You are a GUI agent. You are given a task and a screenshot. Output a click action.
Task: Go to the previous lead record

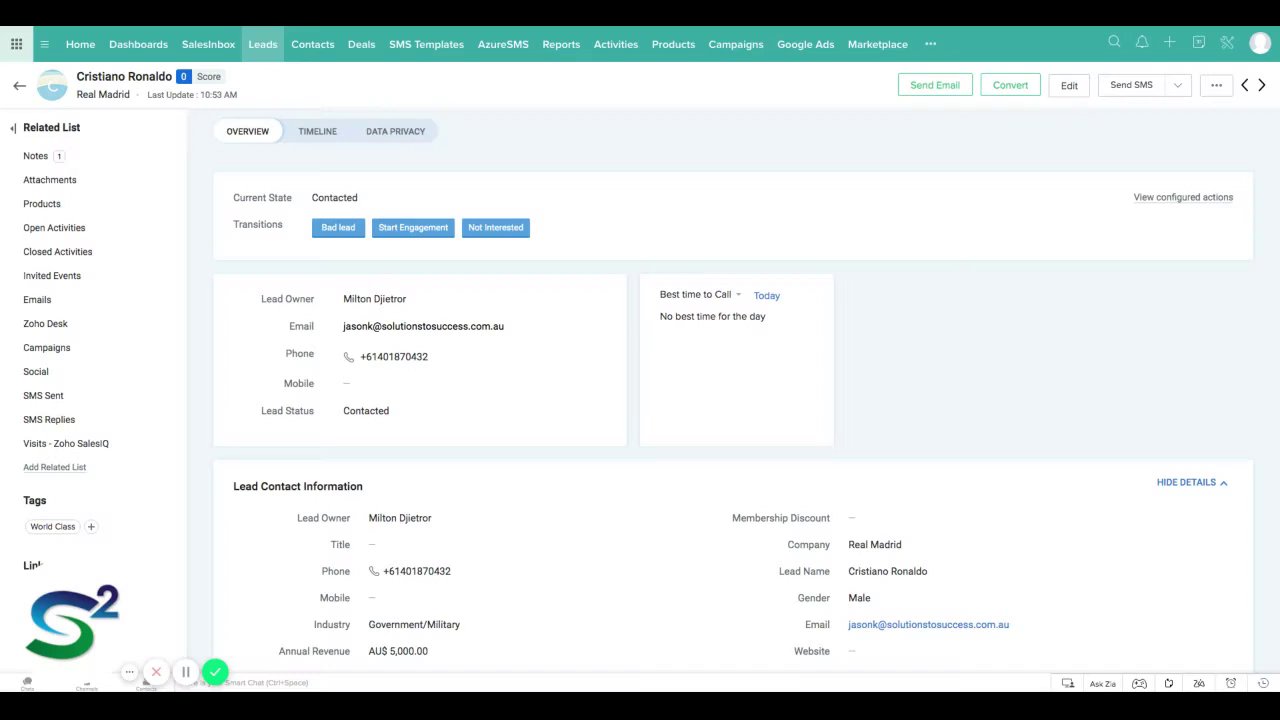(1245, 85)
